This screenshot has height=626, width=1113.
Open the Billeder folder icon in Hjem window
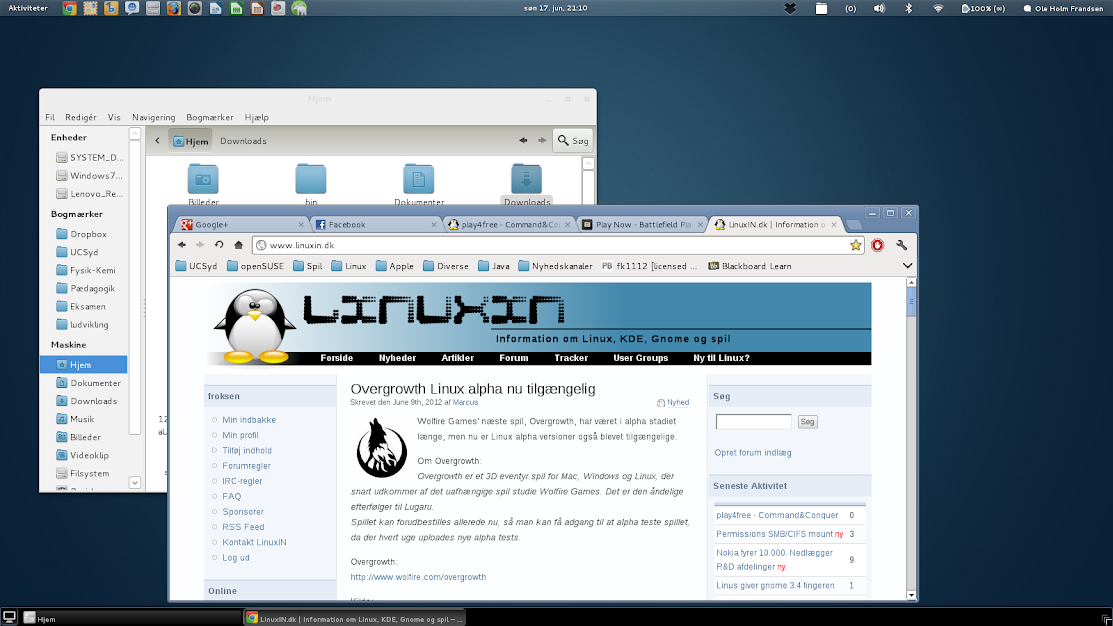(x=203, y=179)
